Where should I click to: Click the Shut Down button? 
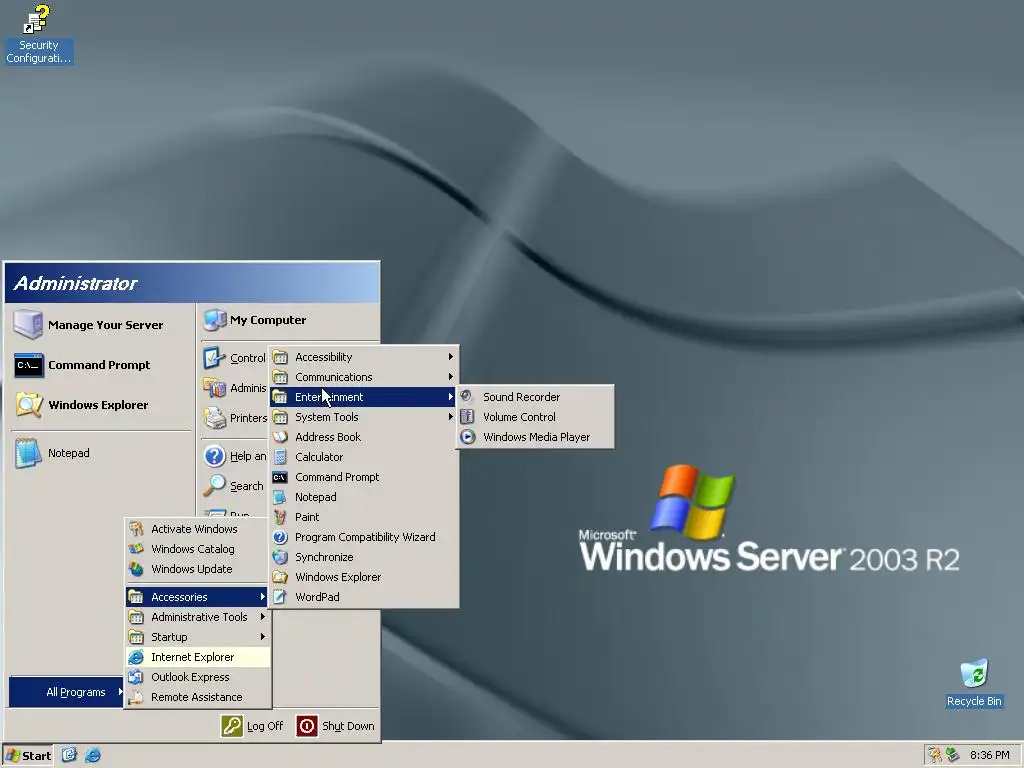pyautogui.click(x=336, y=726)
